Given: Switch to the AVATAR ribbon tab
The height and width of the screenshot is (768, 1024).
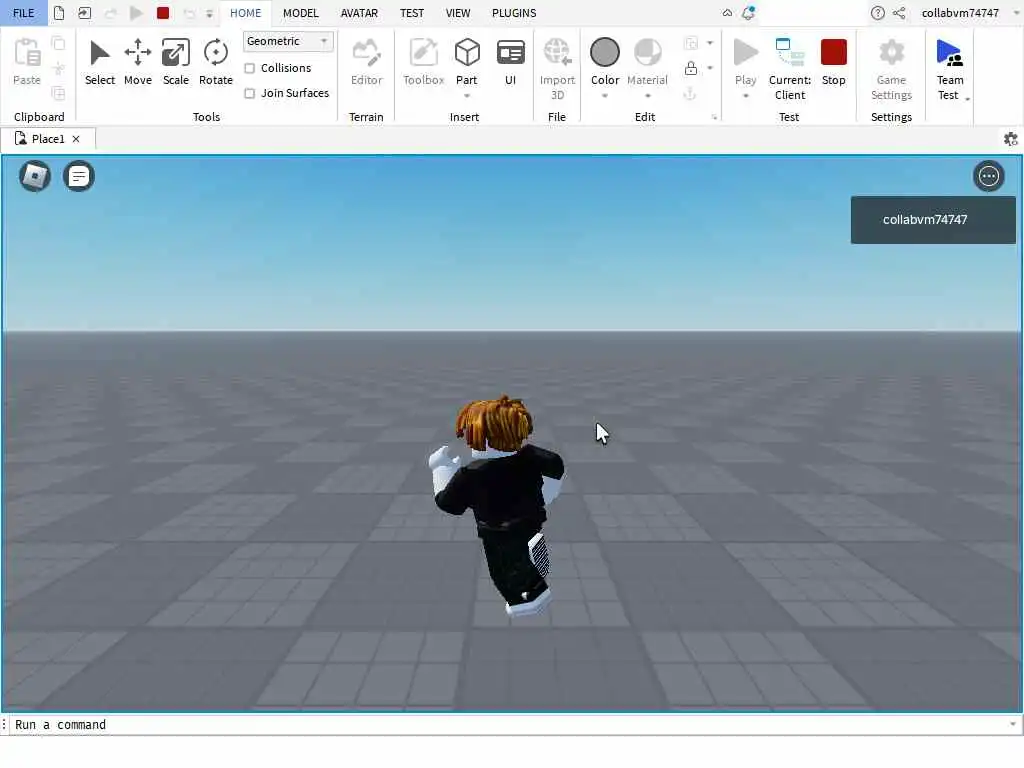Looking at the screenshot, I should tap(359, 13).
